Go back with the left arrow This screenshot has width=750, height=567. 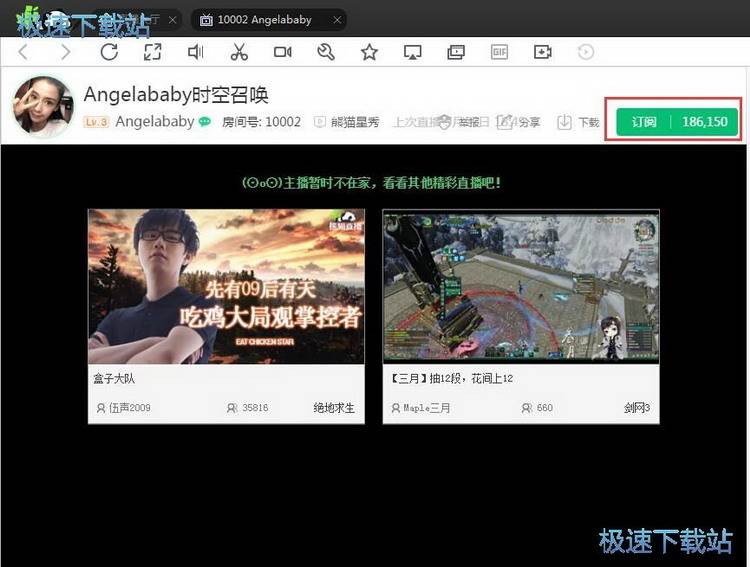click(23, 52)
